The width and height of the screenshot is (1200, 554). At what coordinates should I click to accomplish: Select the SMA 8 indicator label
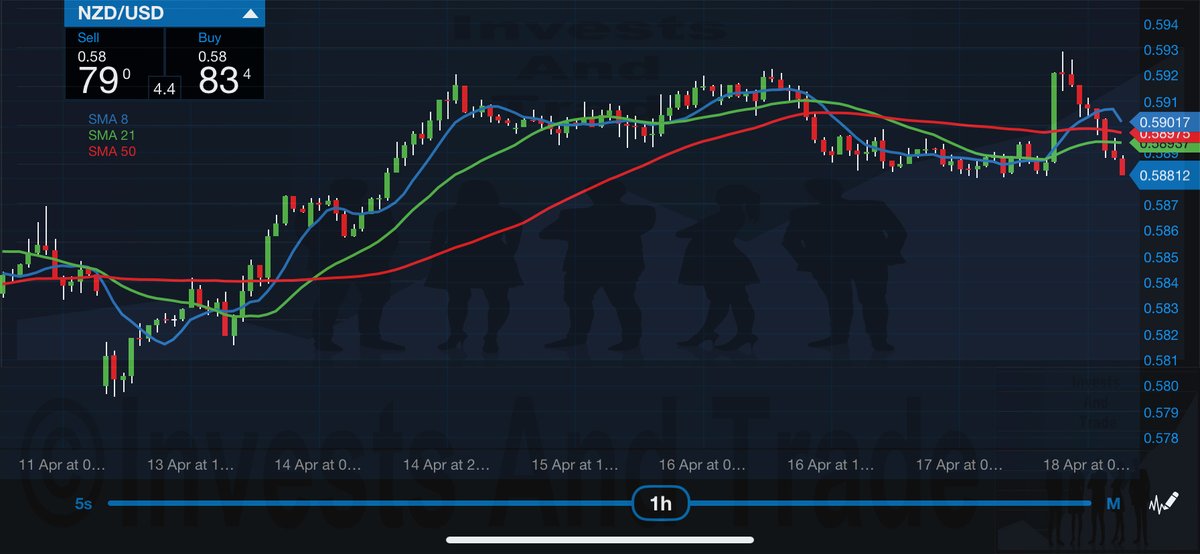pyautogui.click(x=108, y=119)
